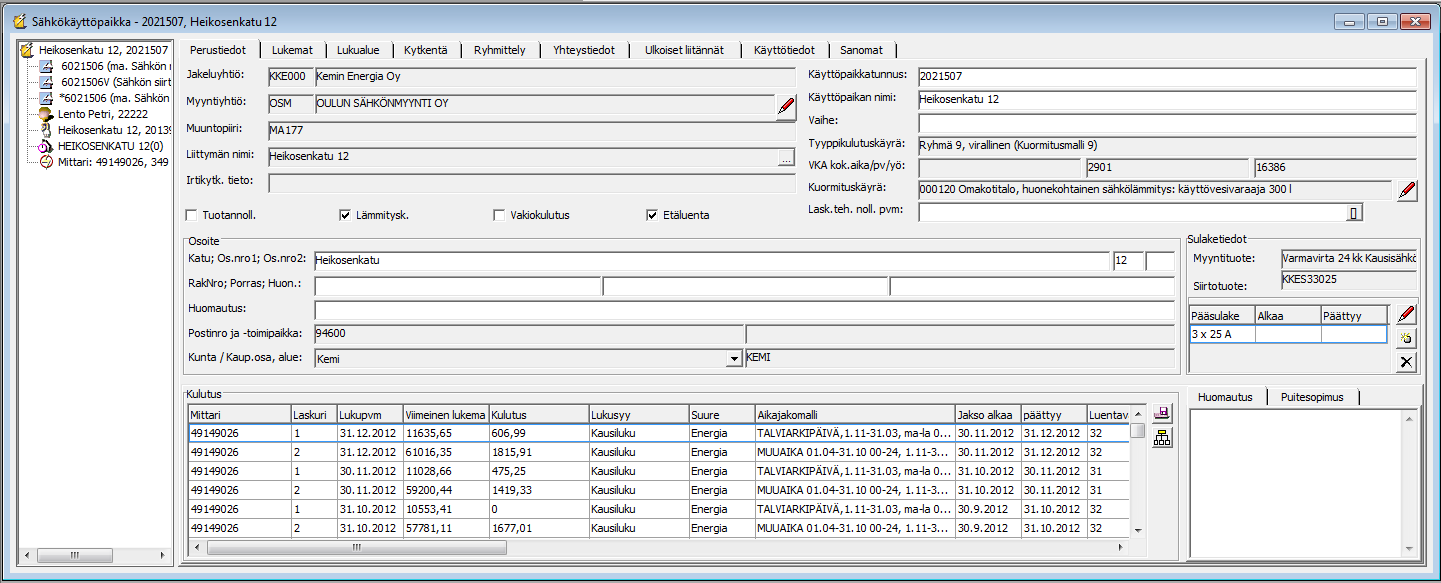1441x583 pixels.
Task: Click the Kulutus table vertical scrollbar thumb
Action: click(x=1138, y=431)
